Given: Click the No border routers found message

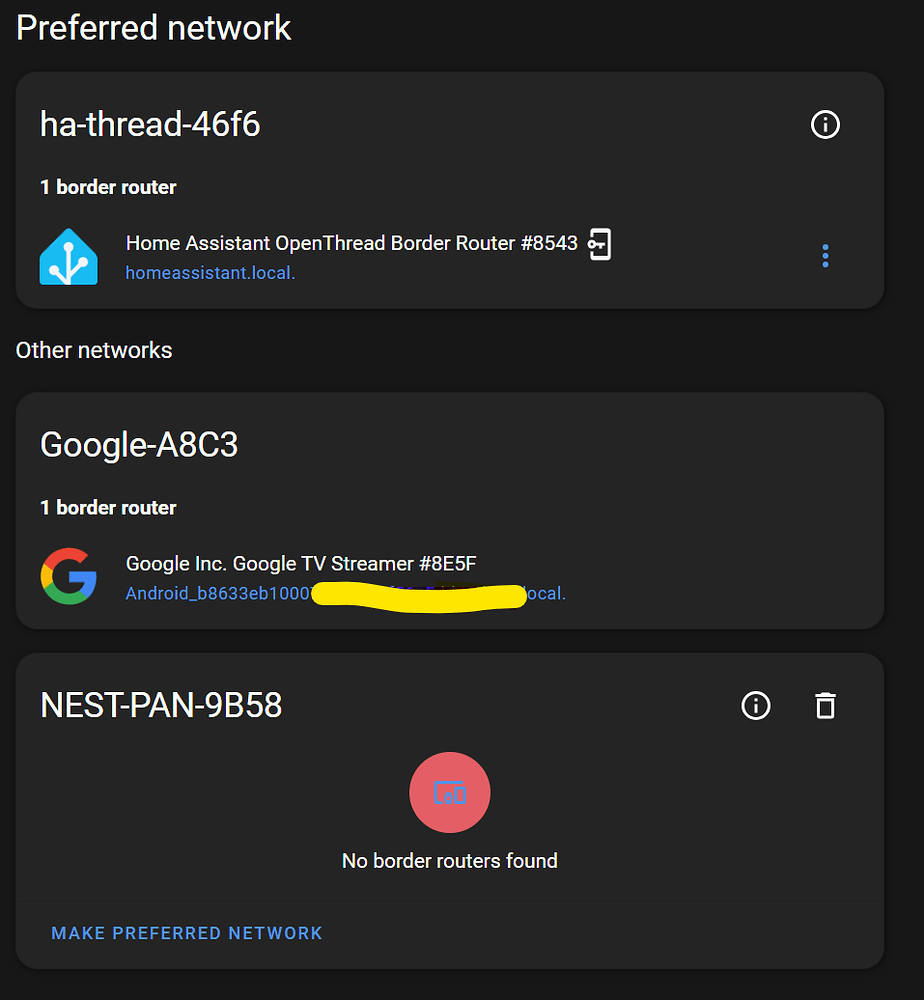Looking at the screenshot, I should tap(449, 860).
